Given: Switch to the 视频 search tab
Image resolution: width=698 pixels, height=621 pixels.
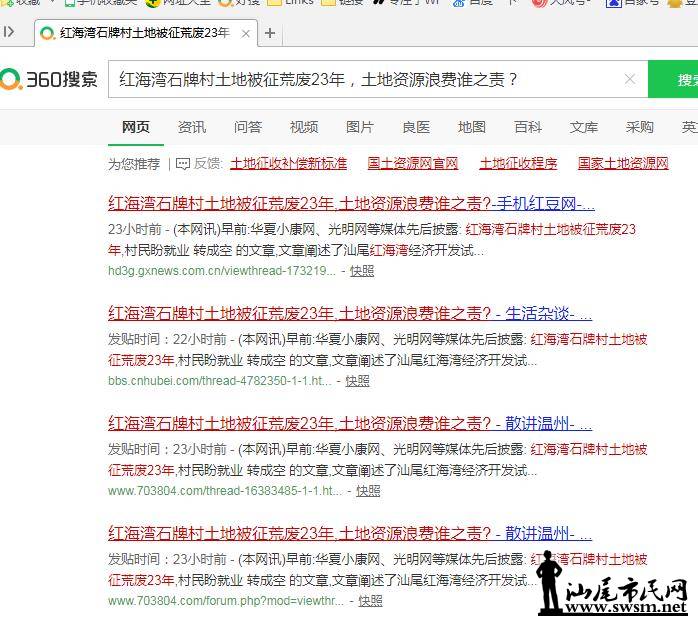Looking at the screenshot, I should [x=304, y=127].
